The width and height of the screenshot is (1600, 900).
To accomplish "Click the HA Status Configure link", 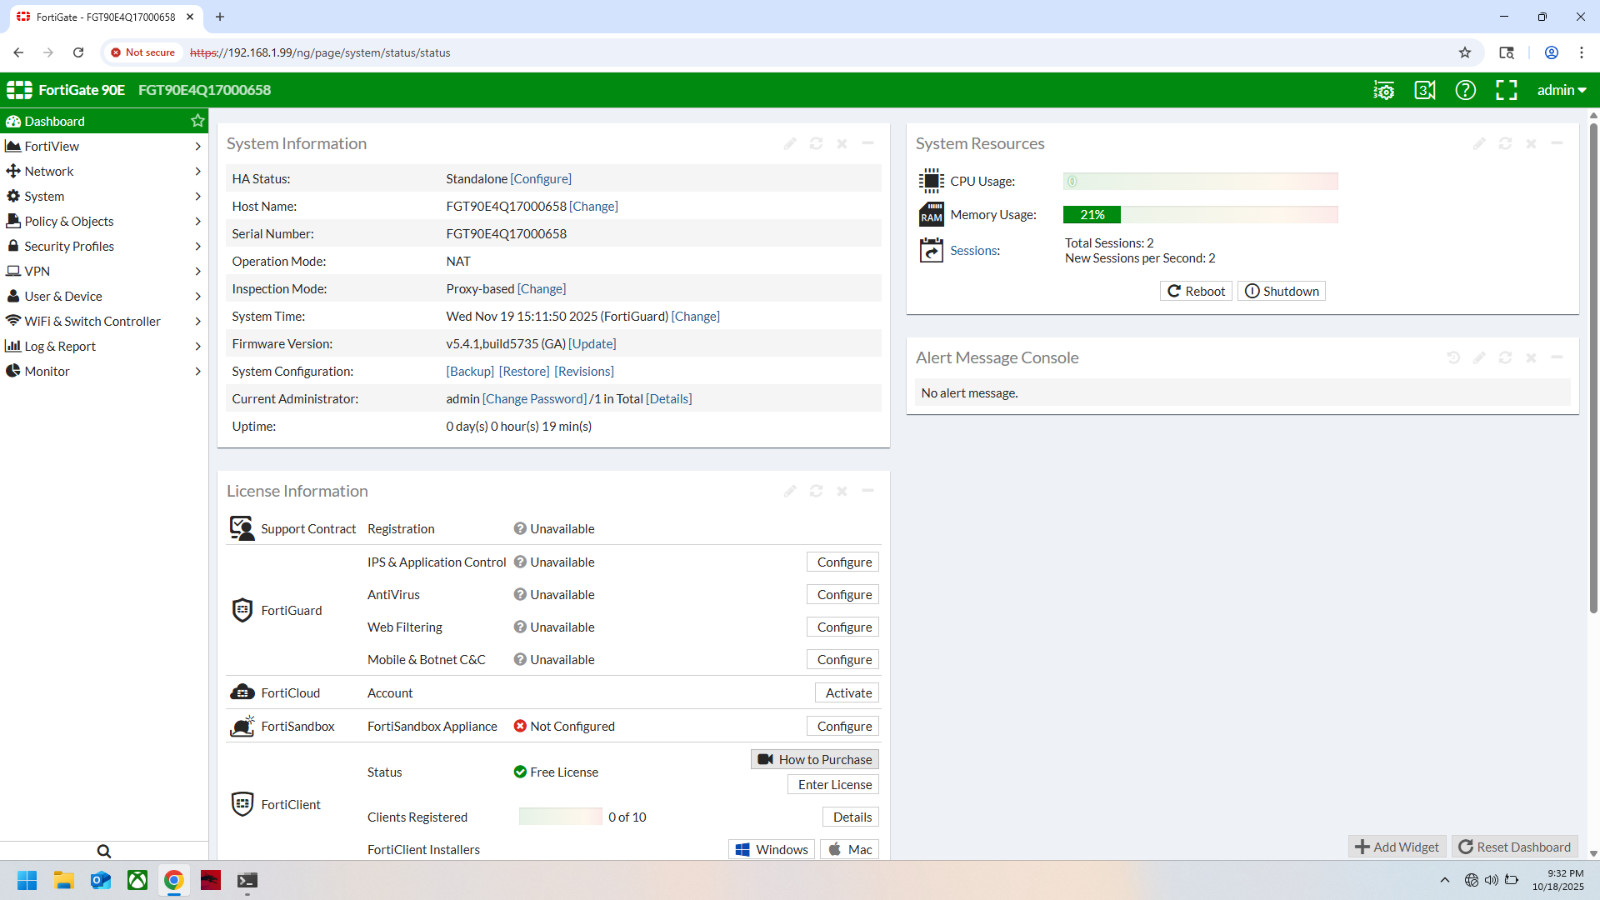I will (x=541, y=179).
